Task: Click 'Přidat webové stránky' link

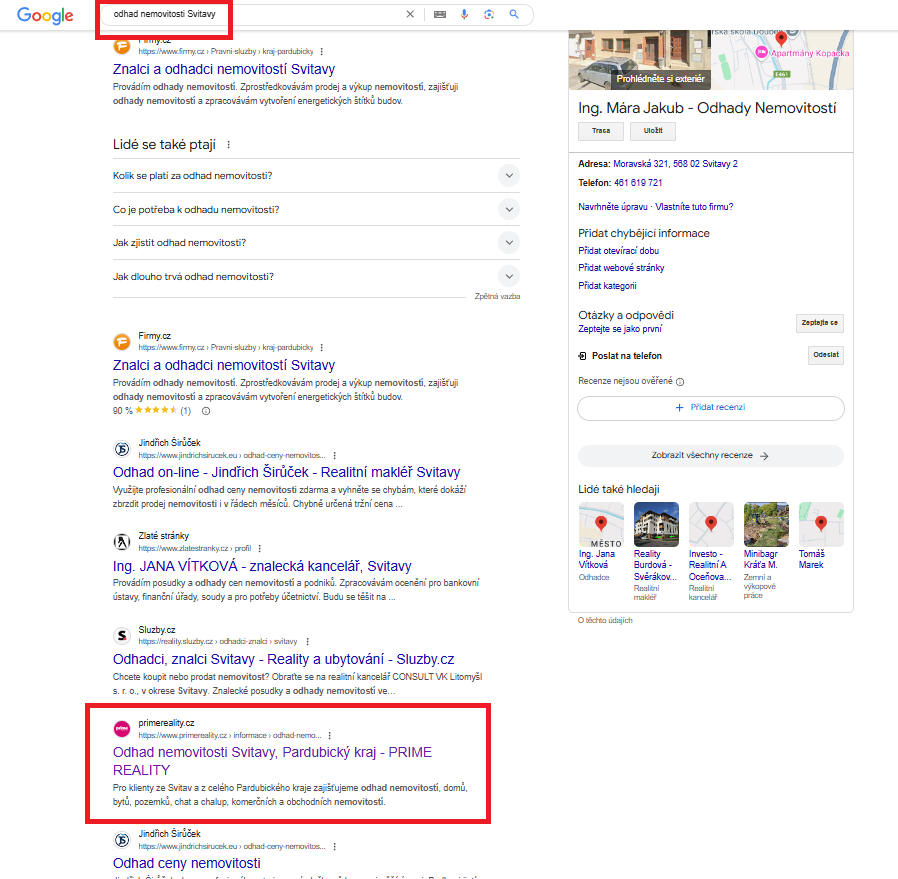Action: coord(621,269)
